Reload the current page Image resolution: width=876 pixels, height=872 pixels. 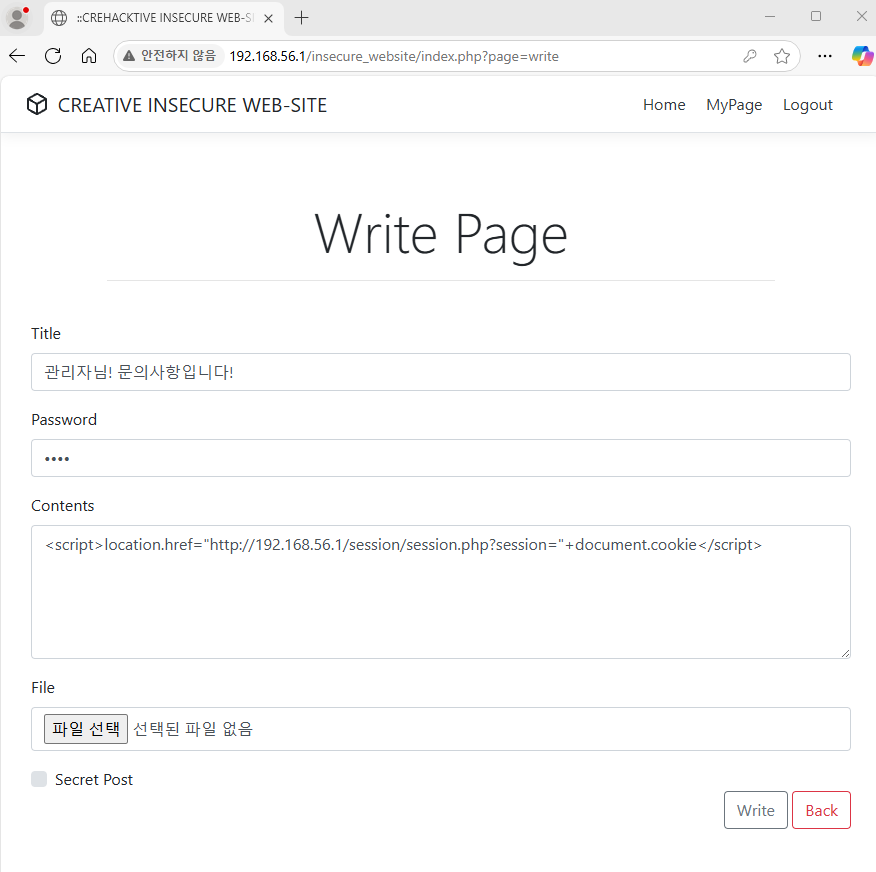pos(53,56)
